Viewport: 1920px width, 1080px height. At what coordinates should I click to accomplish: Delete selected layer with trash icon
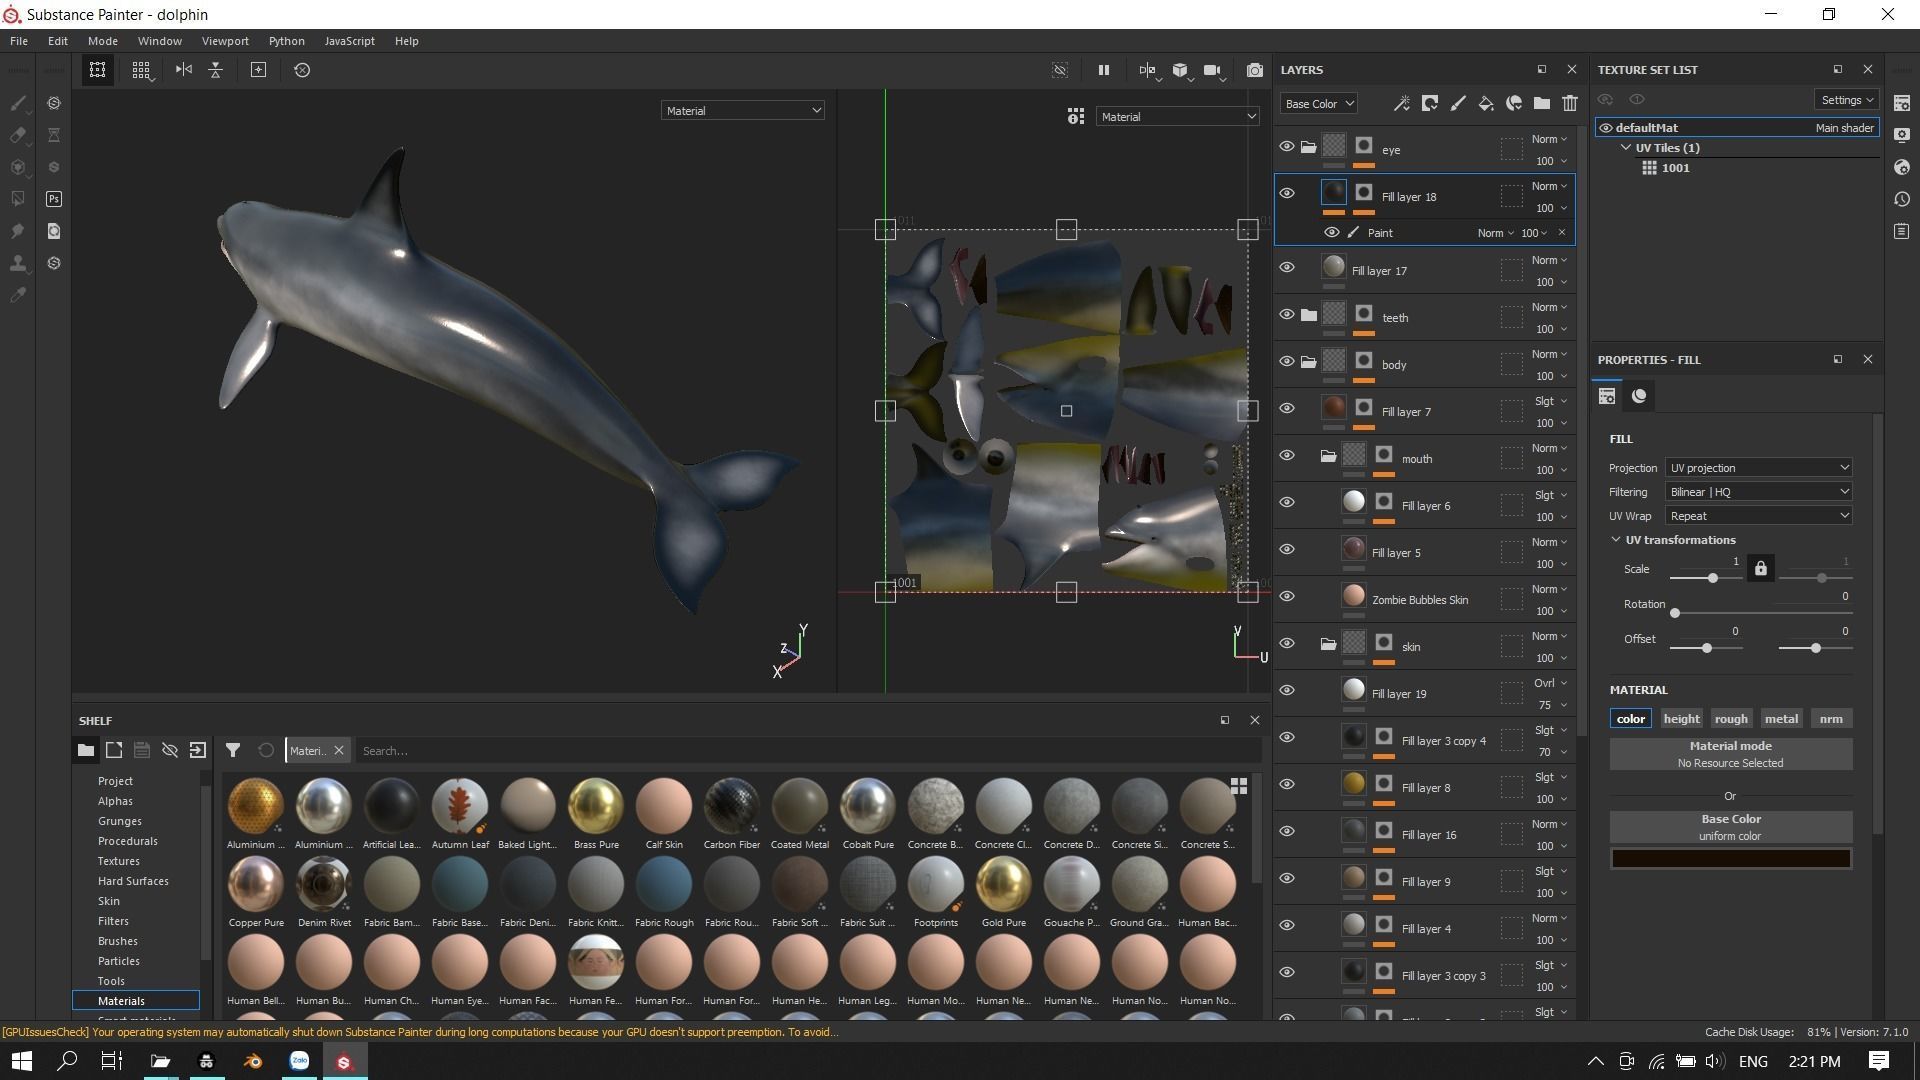click(x=1569, y=103)
